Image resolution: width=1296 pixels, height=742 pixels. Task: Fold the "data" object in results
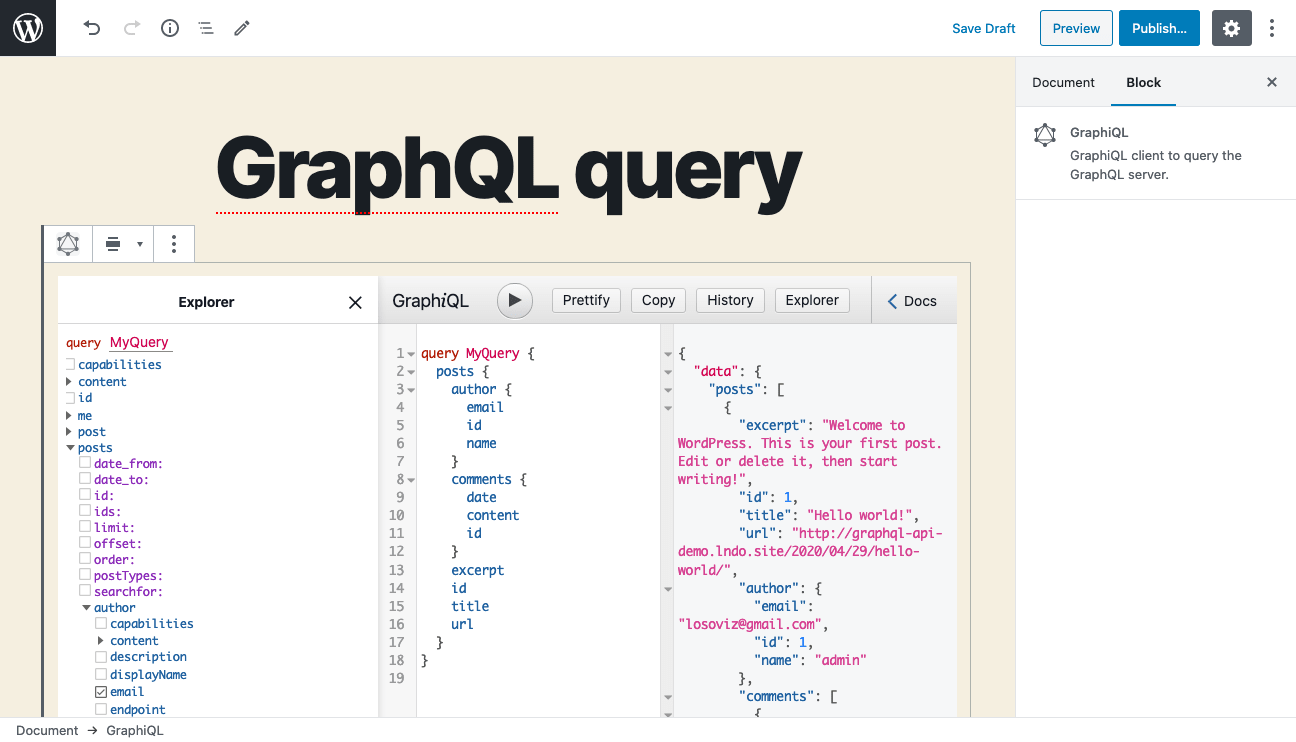pos(668,372)
